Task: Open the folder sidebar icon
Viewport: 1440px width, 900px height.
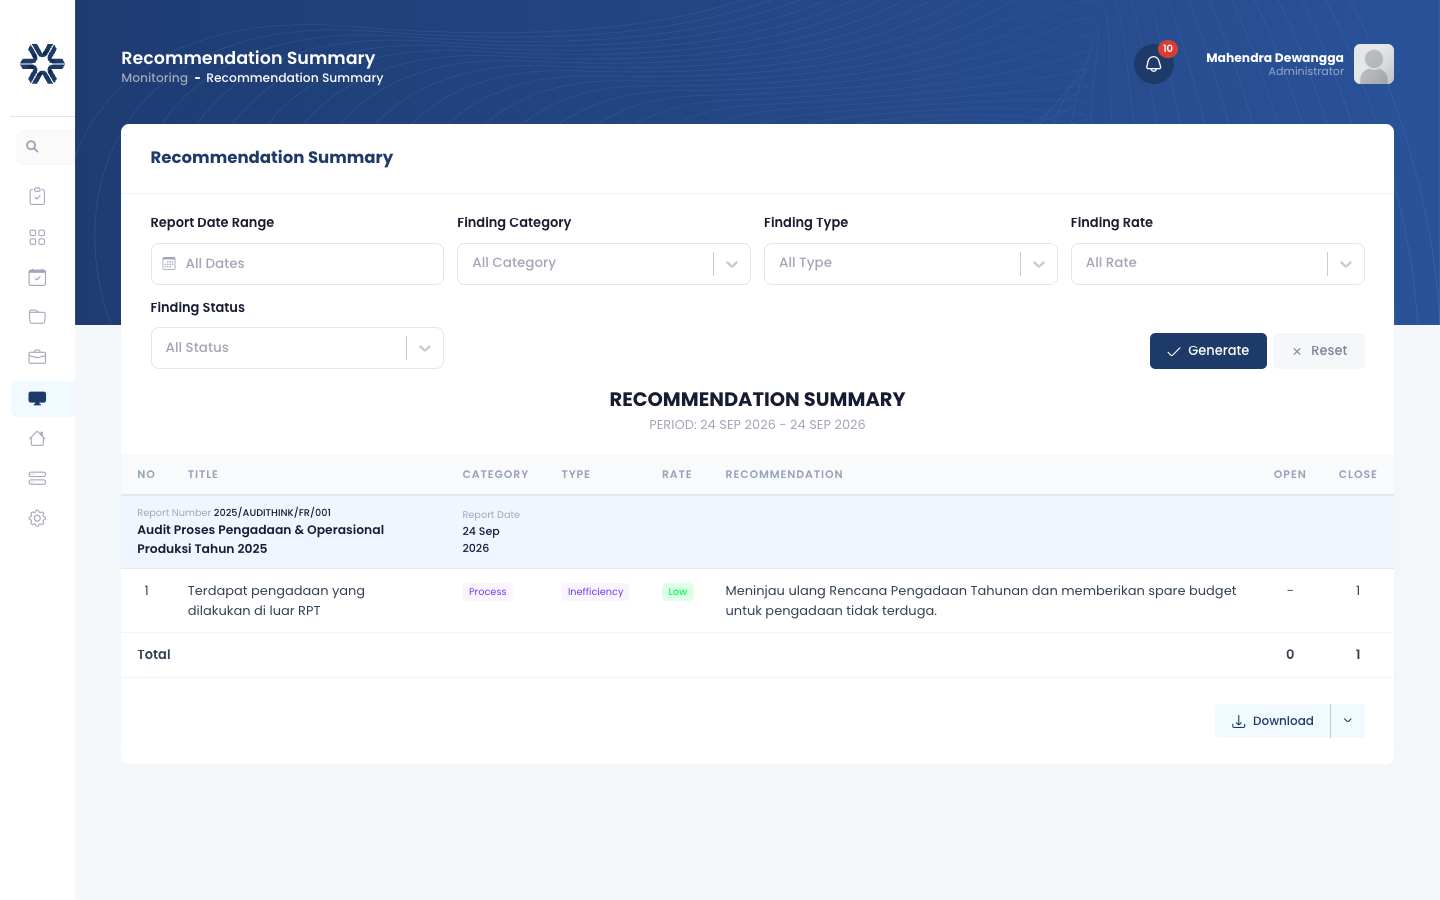Action: click(37, 317)
